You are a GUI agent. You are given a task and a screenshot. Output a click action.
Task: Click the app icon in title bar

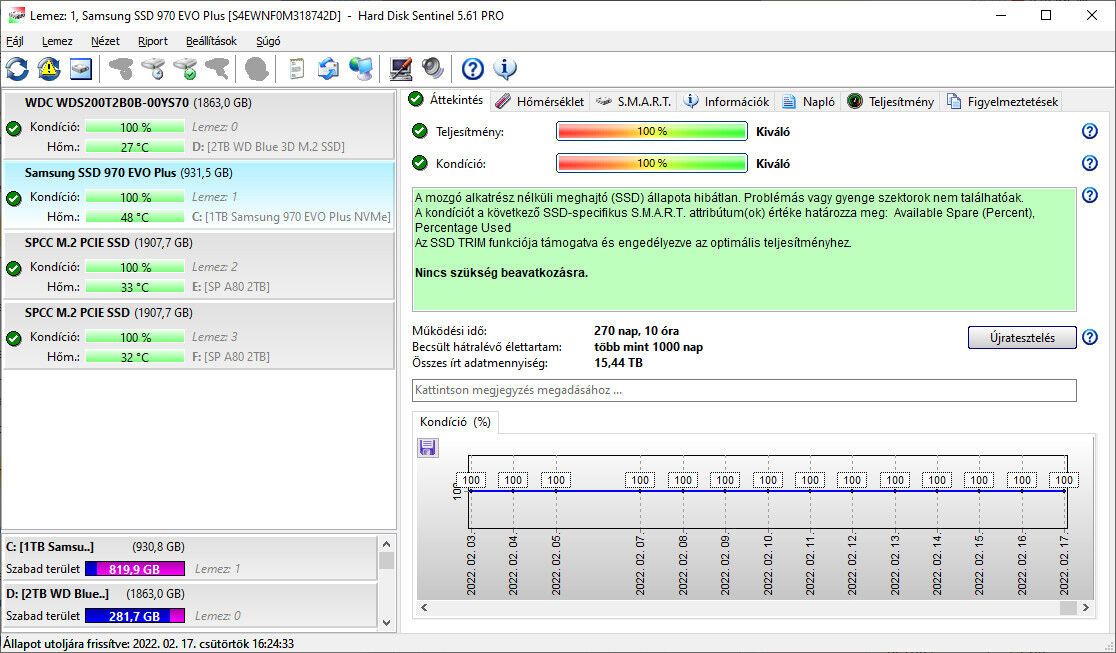tap(15, 15)
